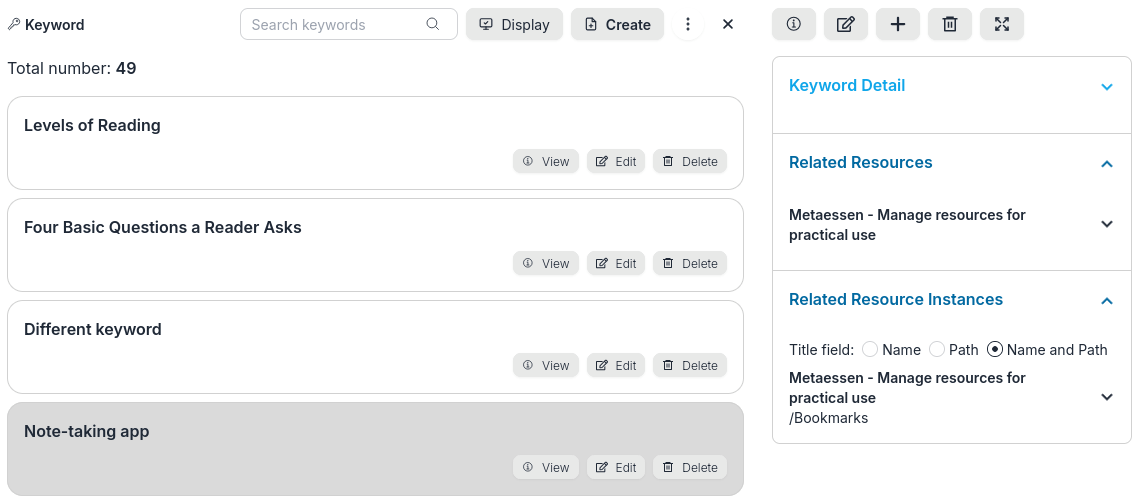The height and width of the screenshot is (501, 1137).
Task: Close the Keyword panel with X
Action: pyautogui.click(x=728, y=24)
